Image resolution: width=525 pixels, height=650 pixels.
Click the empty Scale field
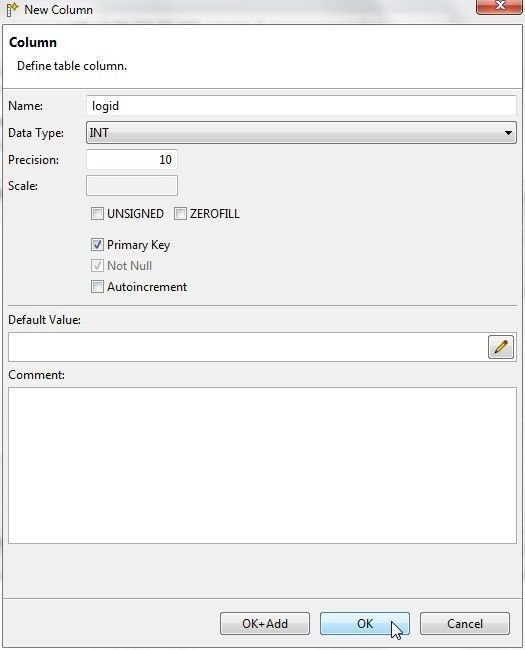(x=132, y=186)
